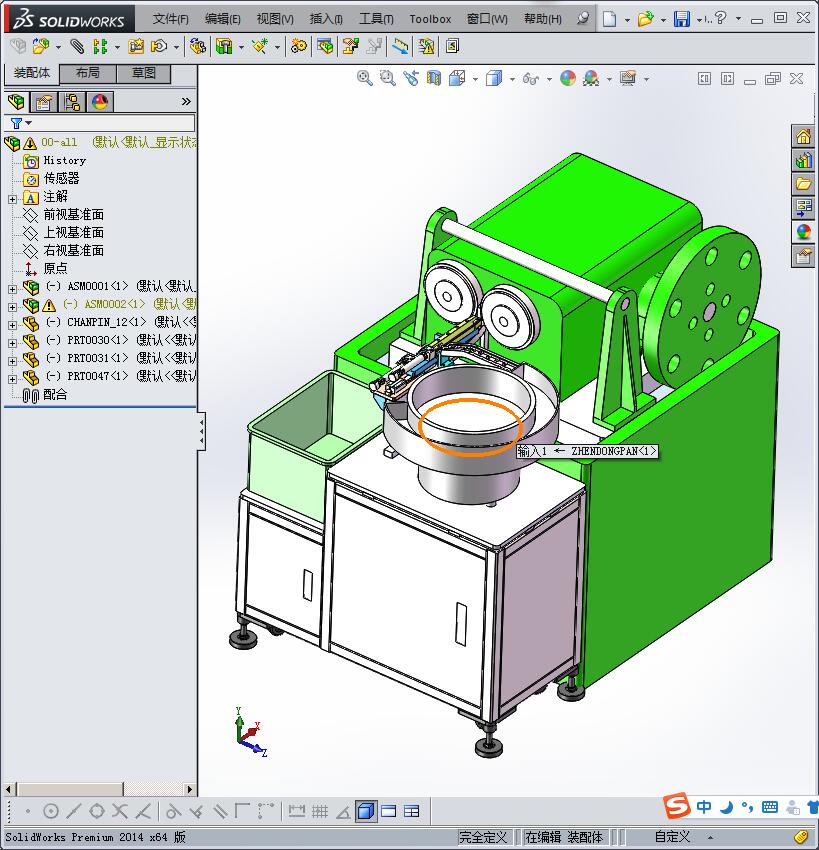Open the Design Library task pane icon
819x850 pixels.
point(802,159)
